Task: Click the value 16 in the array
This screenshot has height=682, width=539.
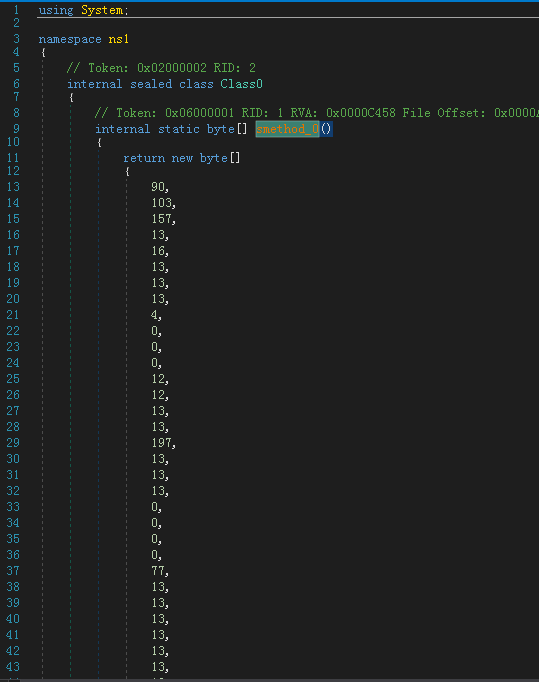Action: [x=158, y=251]
